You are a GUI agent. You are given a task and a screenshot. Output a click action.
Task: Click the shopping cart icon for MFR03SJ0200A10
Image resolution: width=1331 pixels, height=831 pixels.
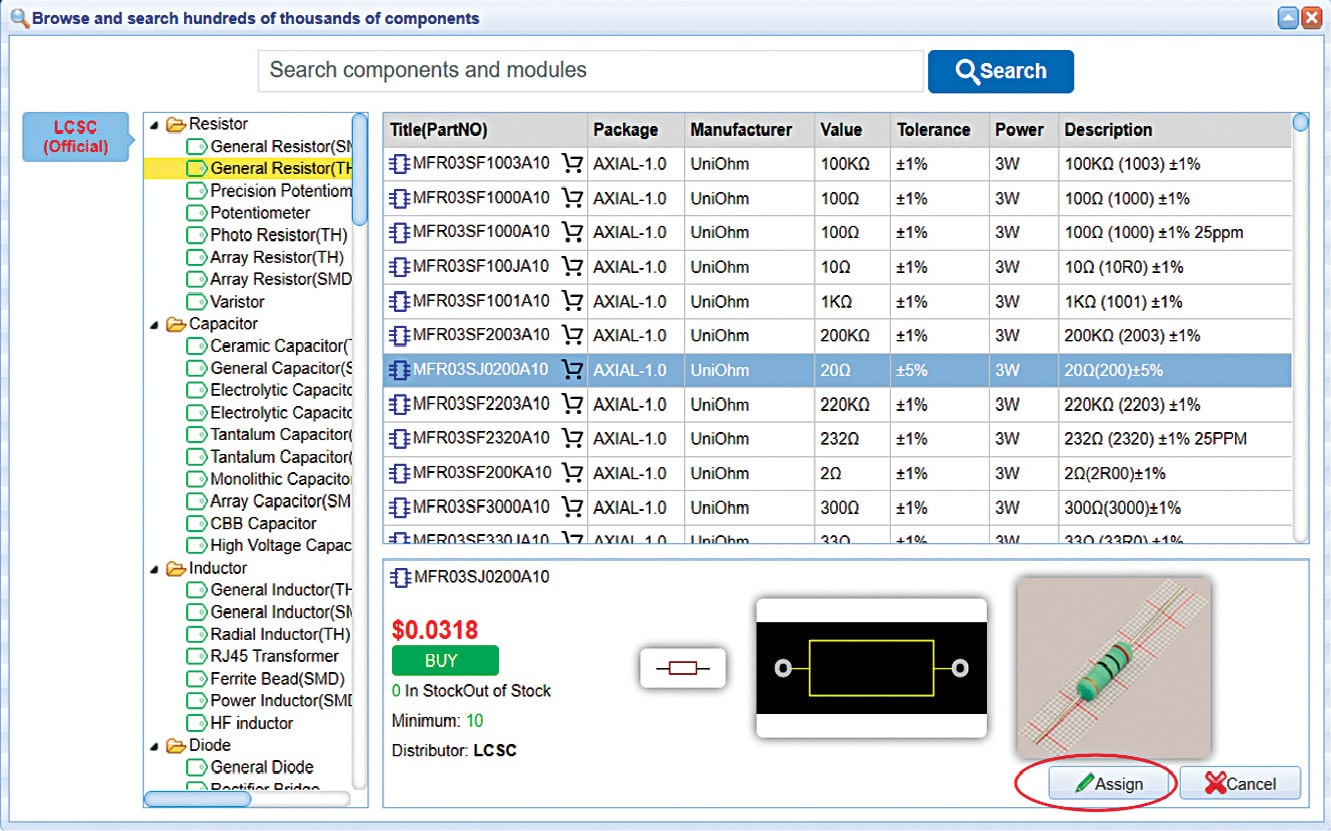pyautogui.click(x=572, y=370)
